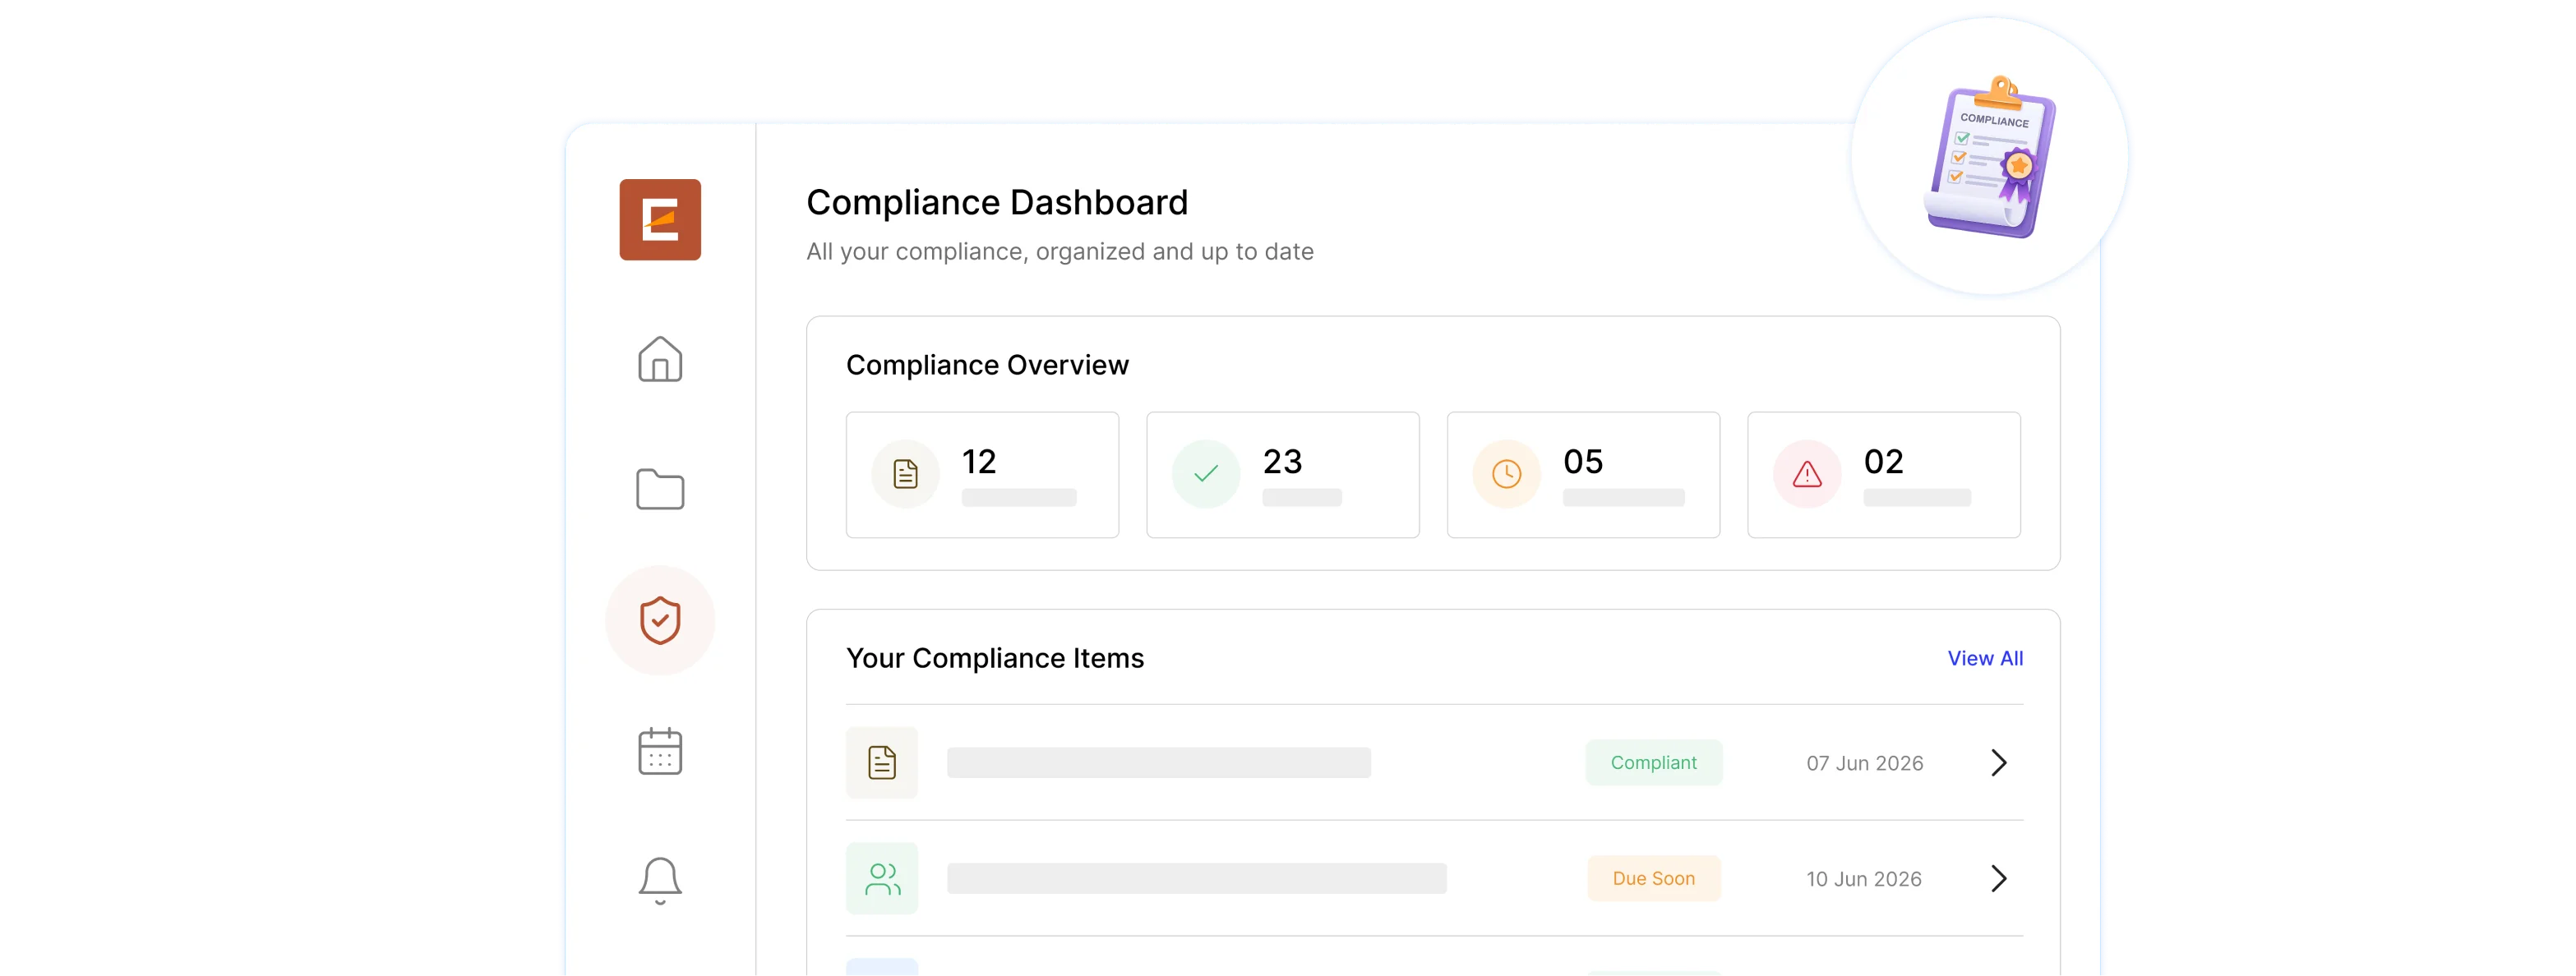Click the people icon in the Due Soon row
Image resolution: width=2576 pixels, height=976 pixels.
(882, 879)
